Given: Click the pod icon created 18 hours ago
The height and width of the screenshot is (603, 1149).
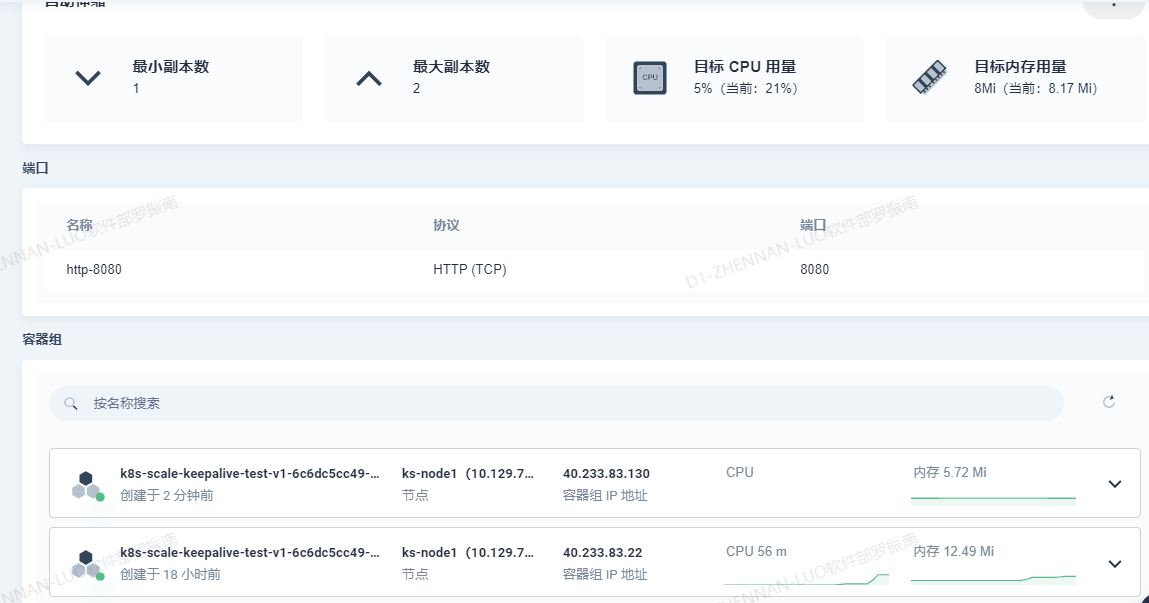Looking at the screenshot, I should click(87, 563).
